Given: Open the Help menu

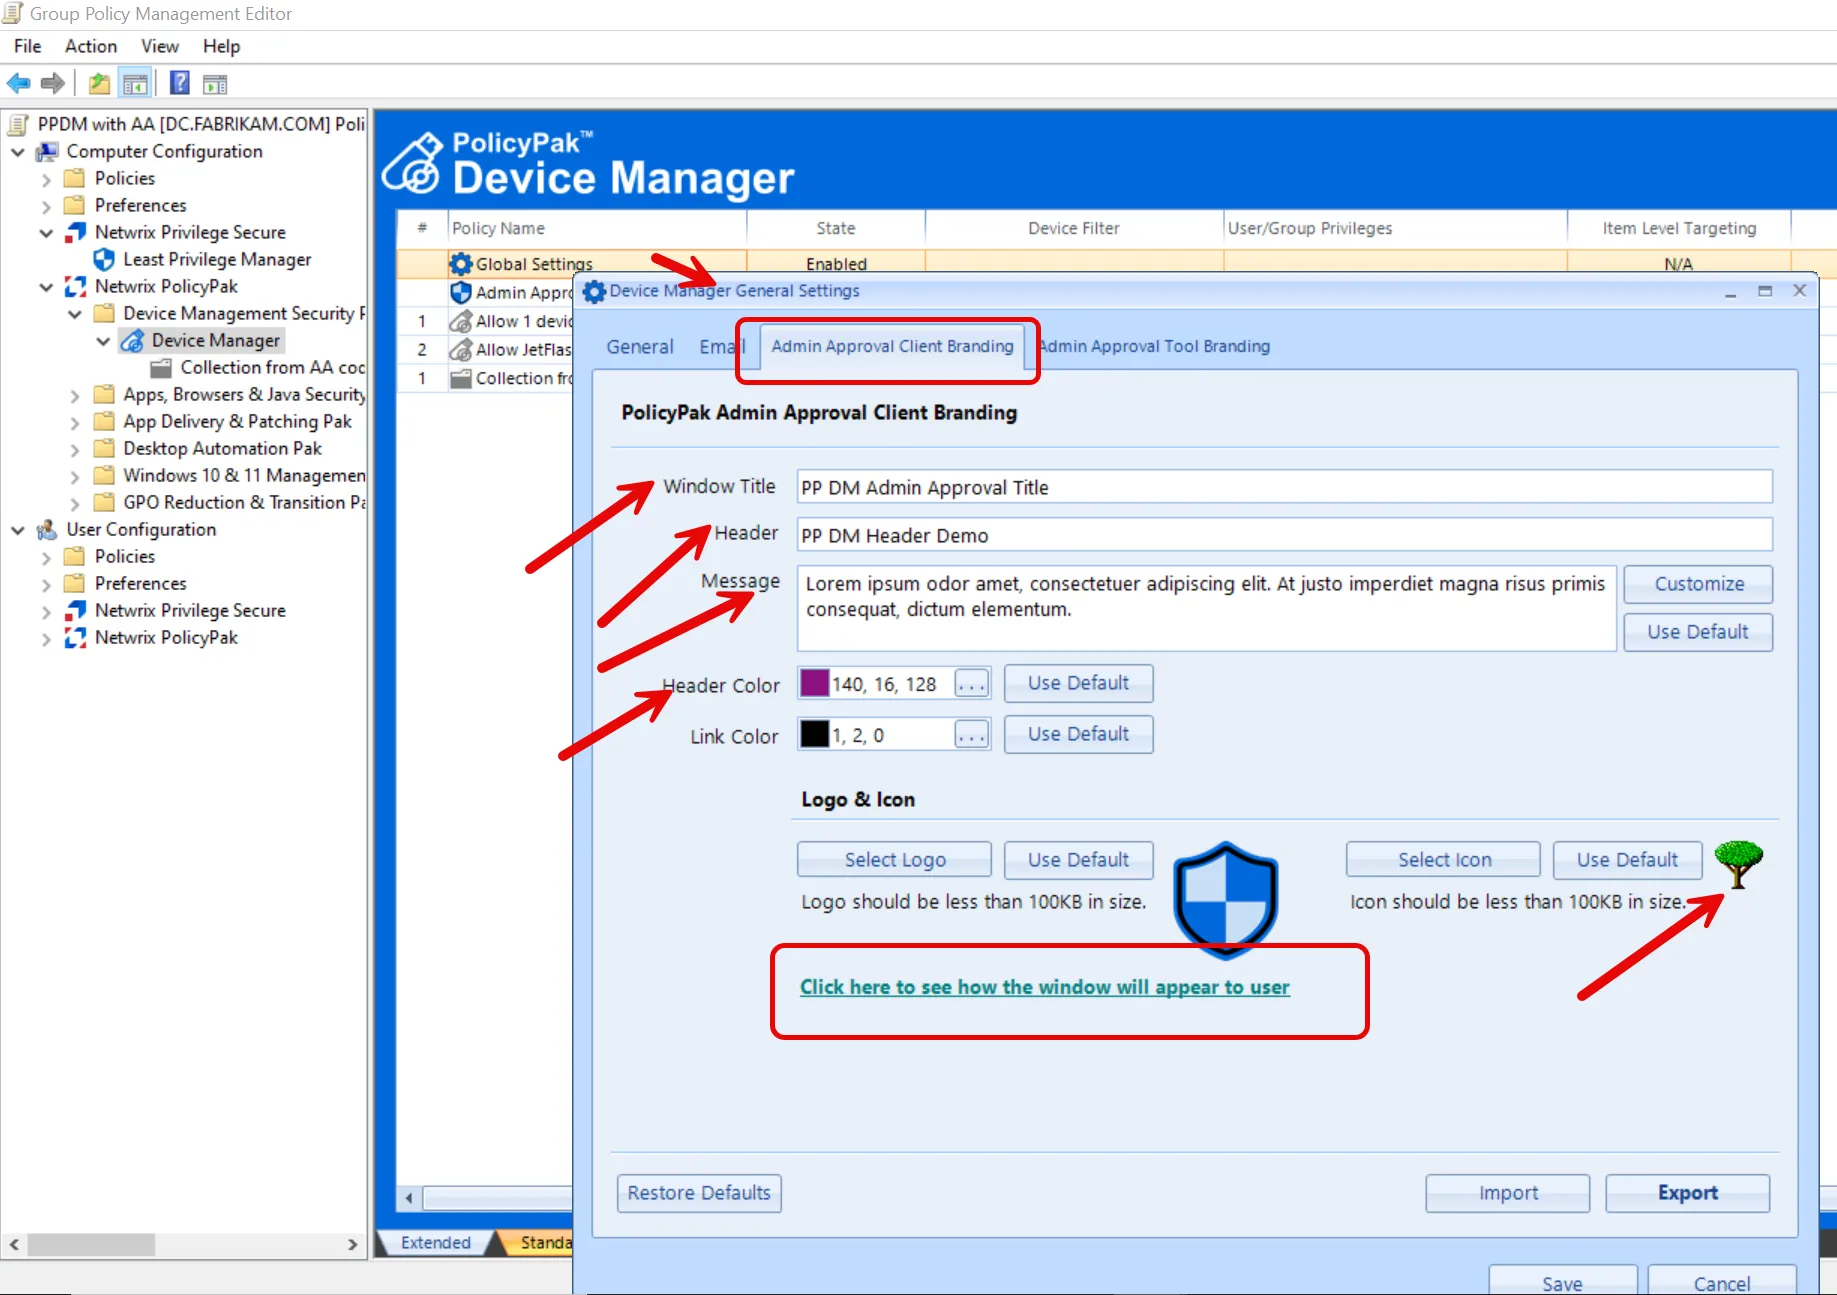Looking at the screenshot, I should tap(221, 46).
